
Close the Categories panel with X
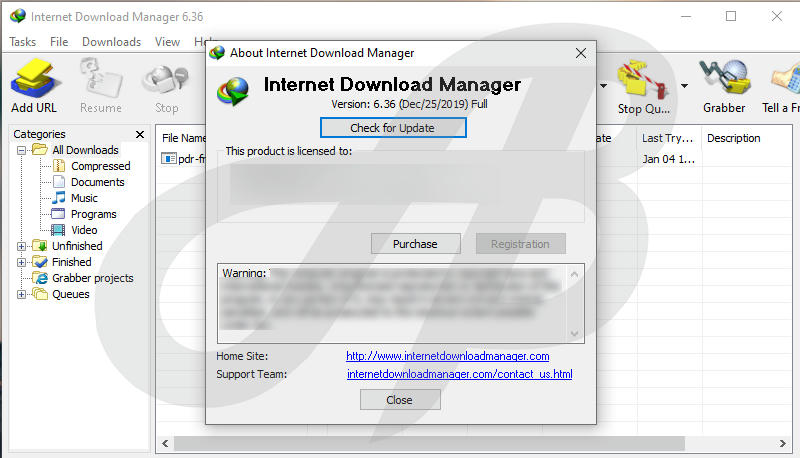[140, 134]
